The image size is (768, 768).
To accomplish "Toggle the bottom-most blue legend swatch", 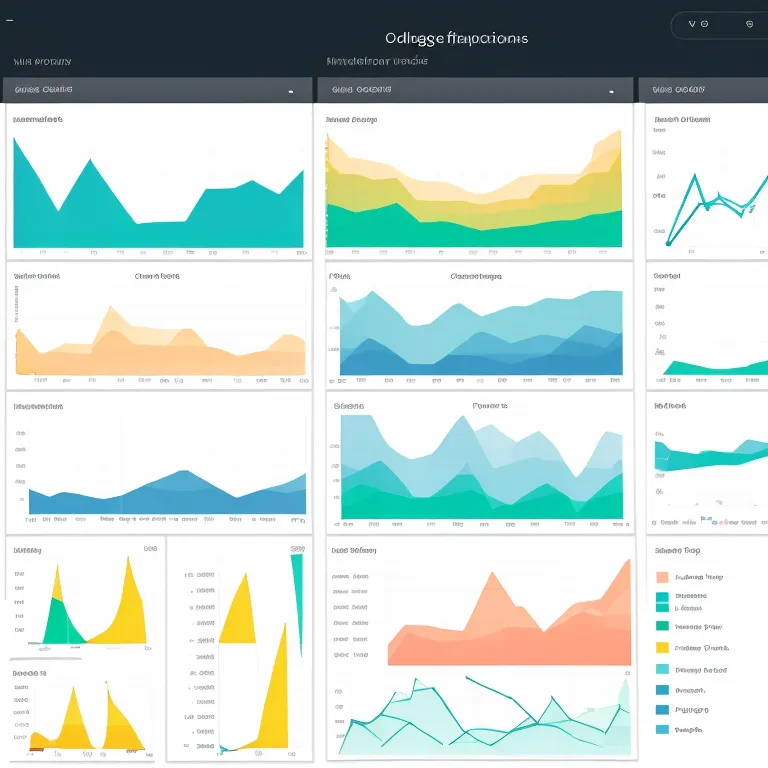I will point(662,729).
